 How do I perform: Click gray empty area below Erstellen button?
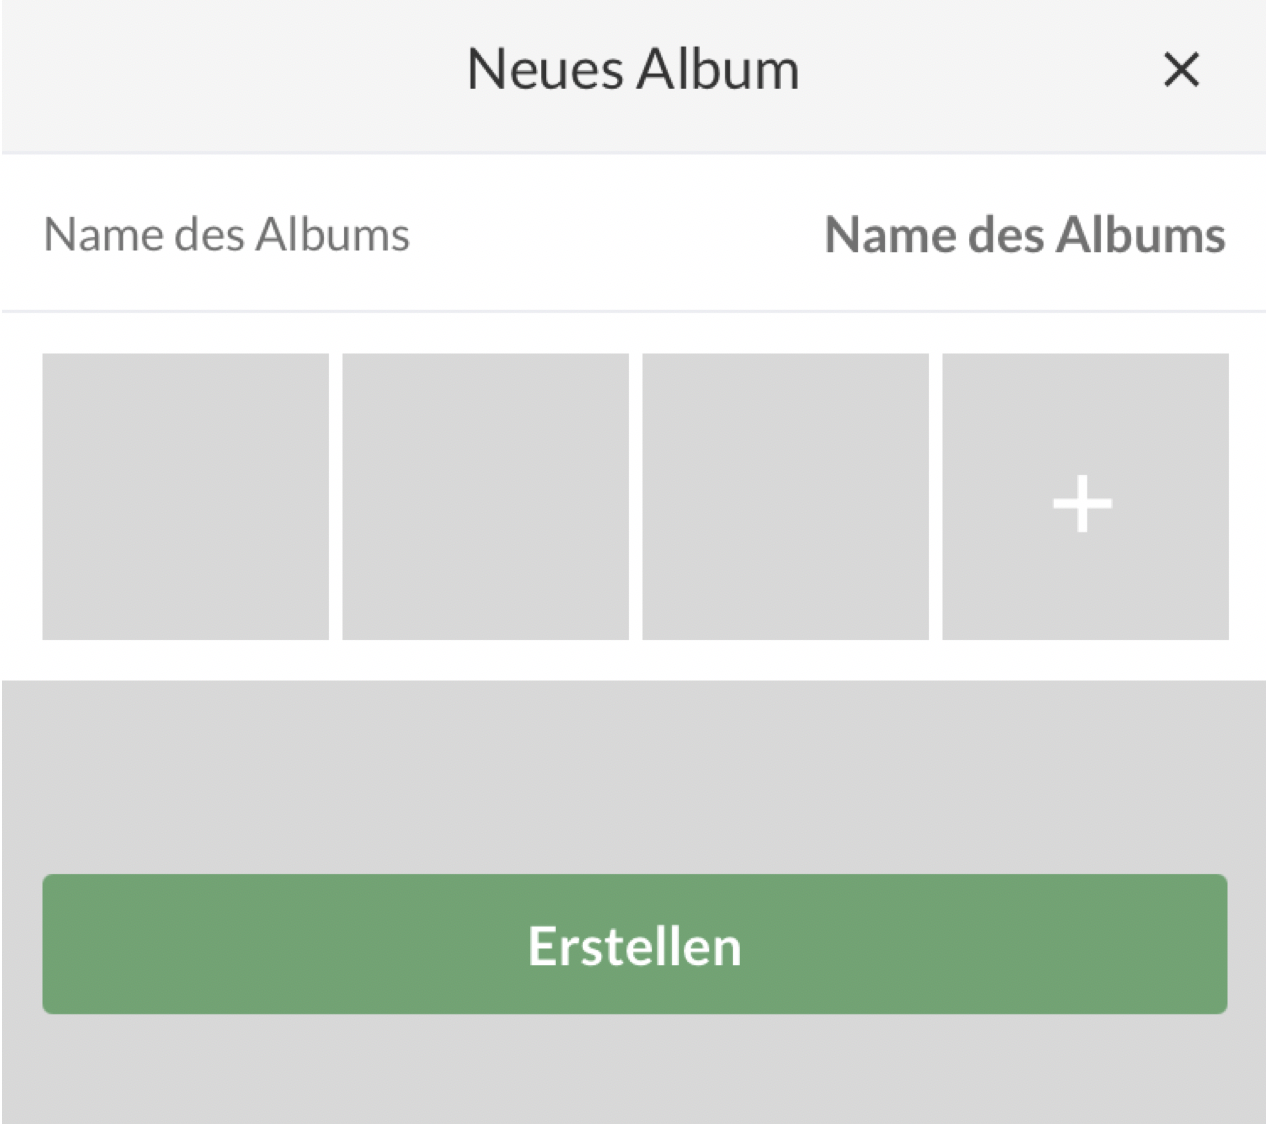click(x=633, y=1070)
